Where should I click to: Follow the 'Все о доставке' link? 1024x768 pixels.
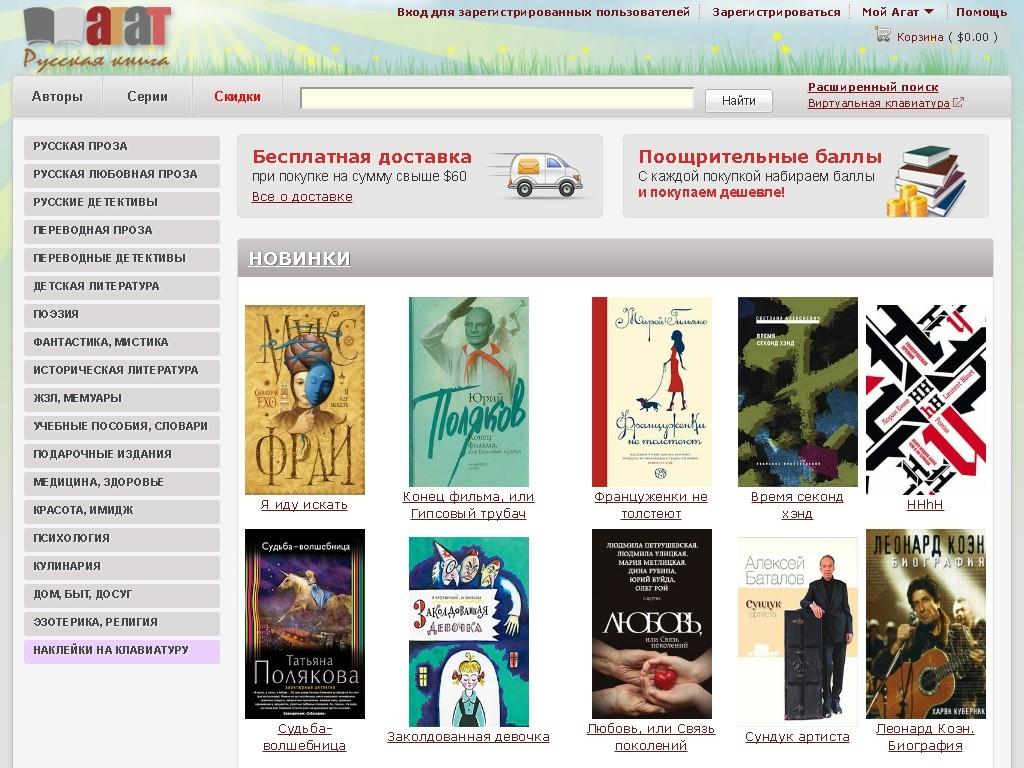302,197
